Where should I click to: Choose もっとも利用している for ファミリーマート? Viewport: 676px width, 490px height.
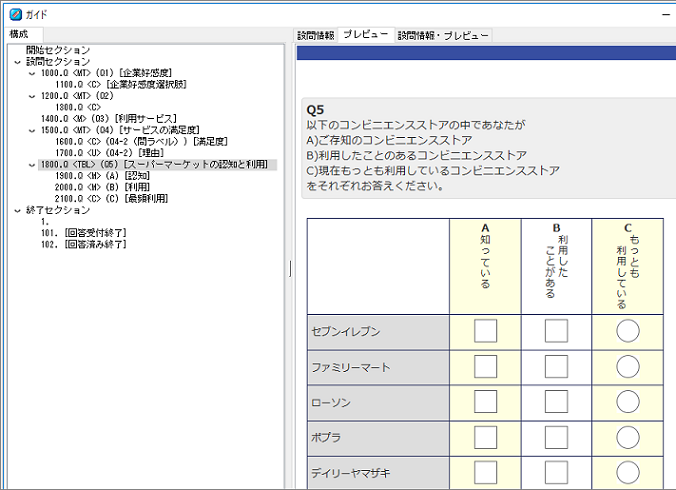628,367
